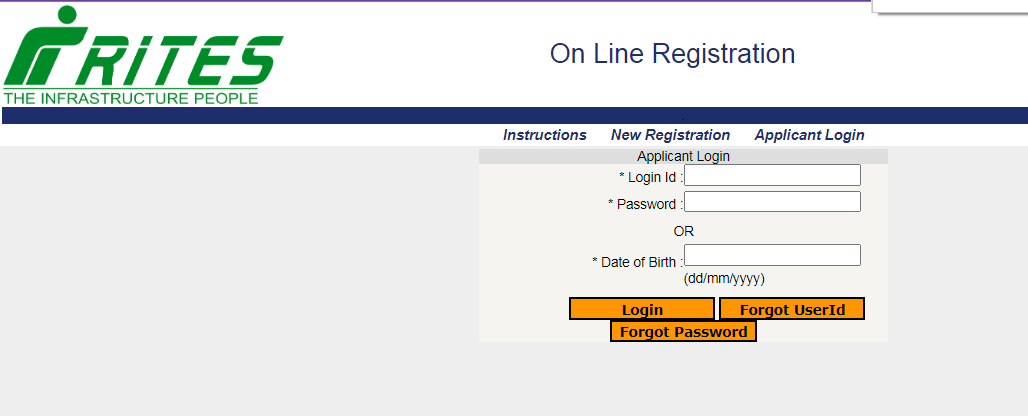Click the '* Password' label text
This screenshot has width=1028, height=416.
(644, 204)
